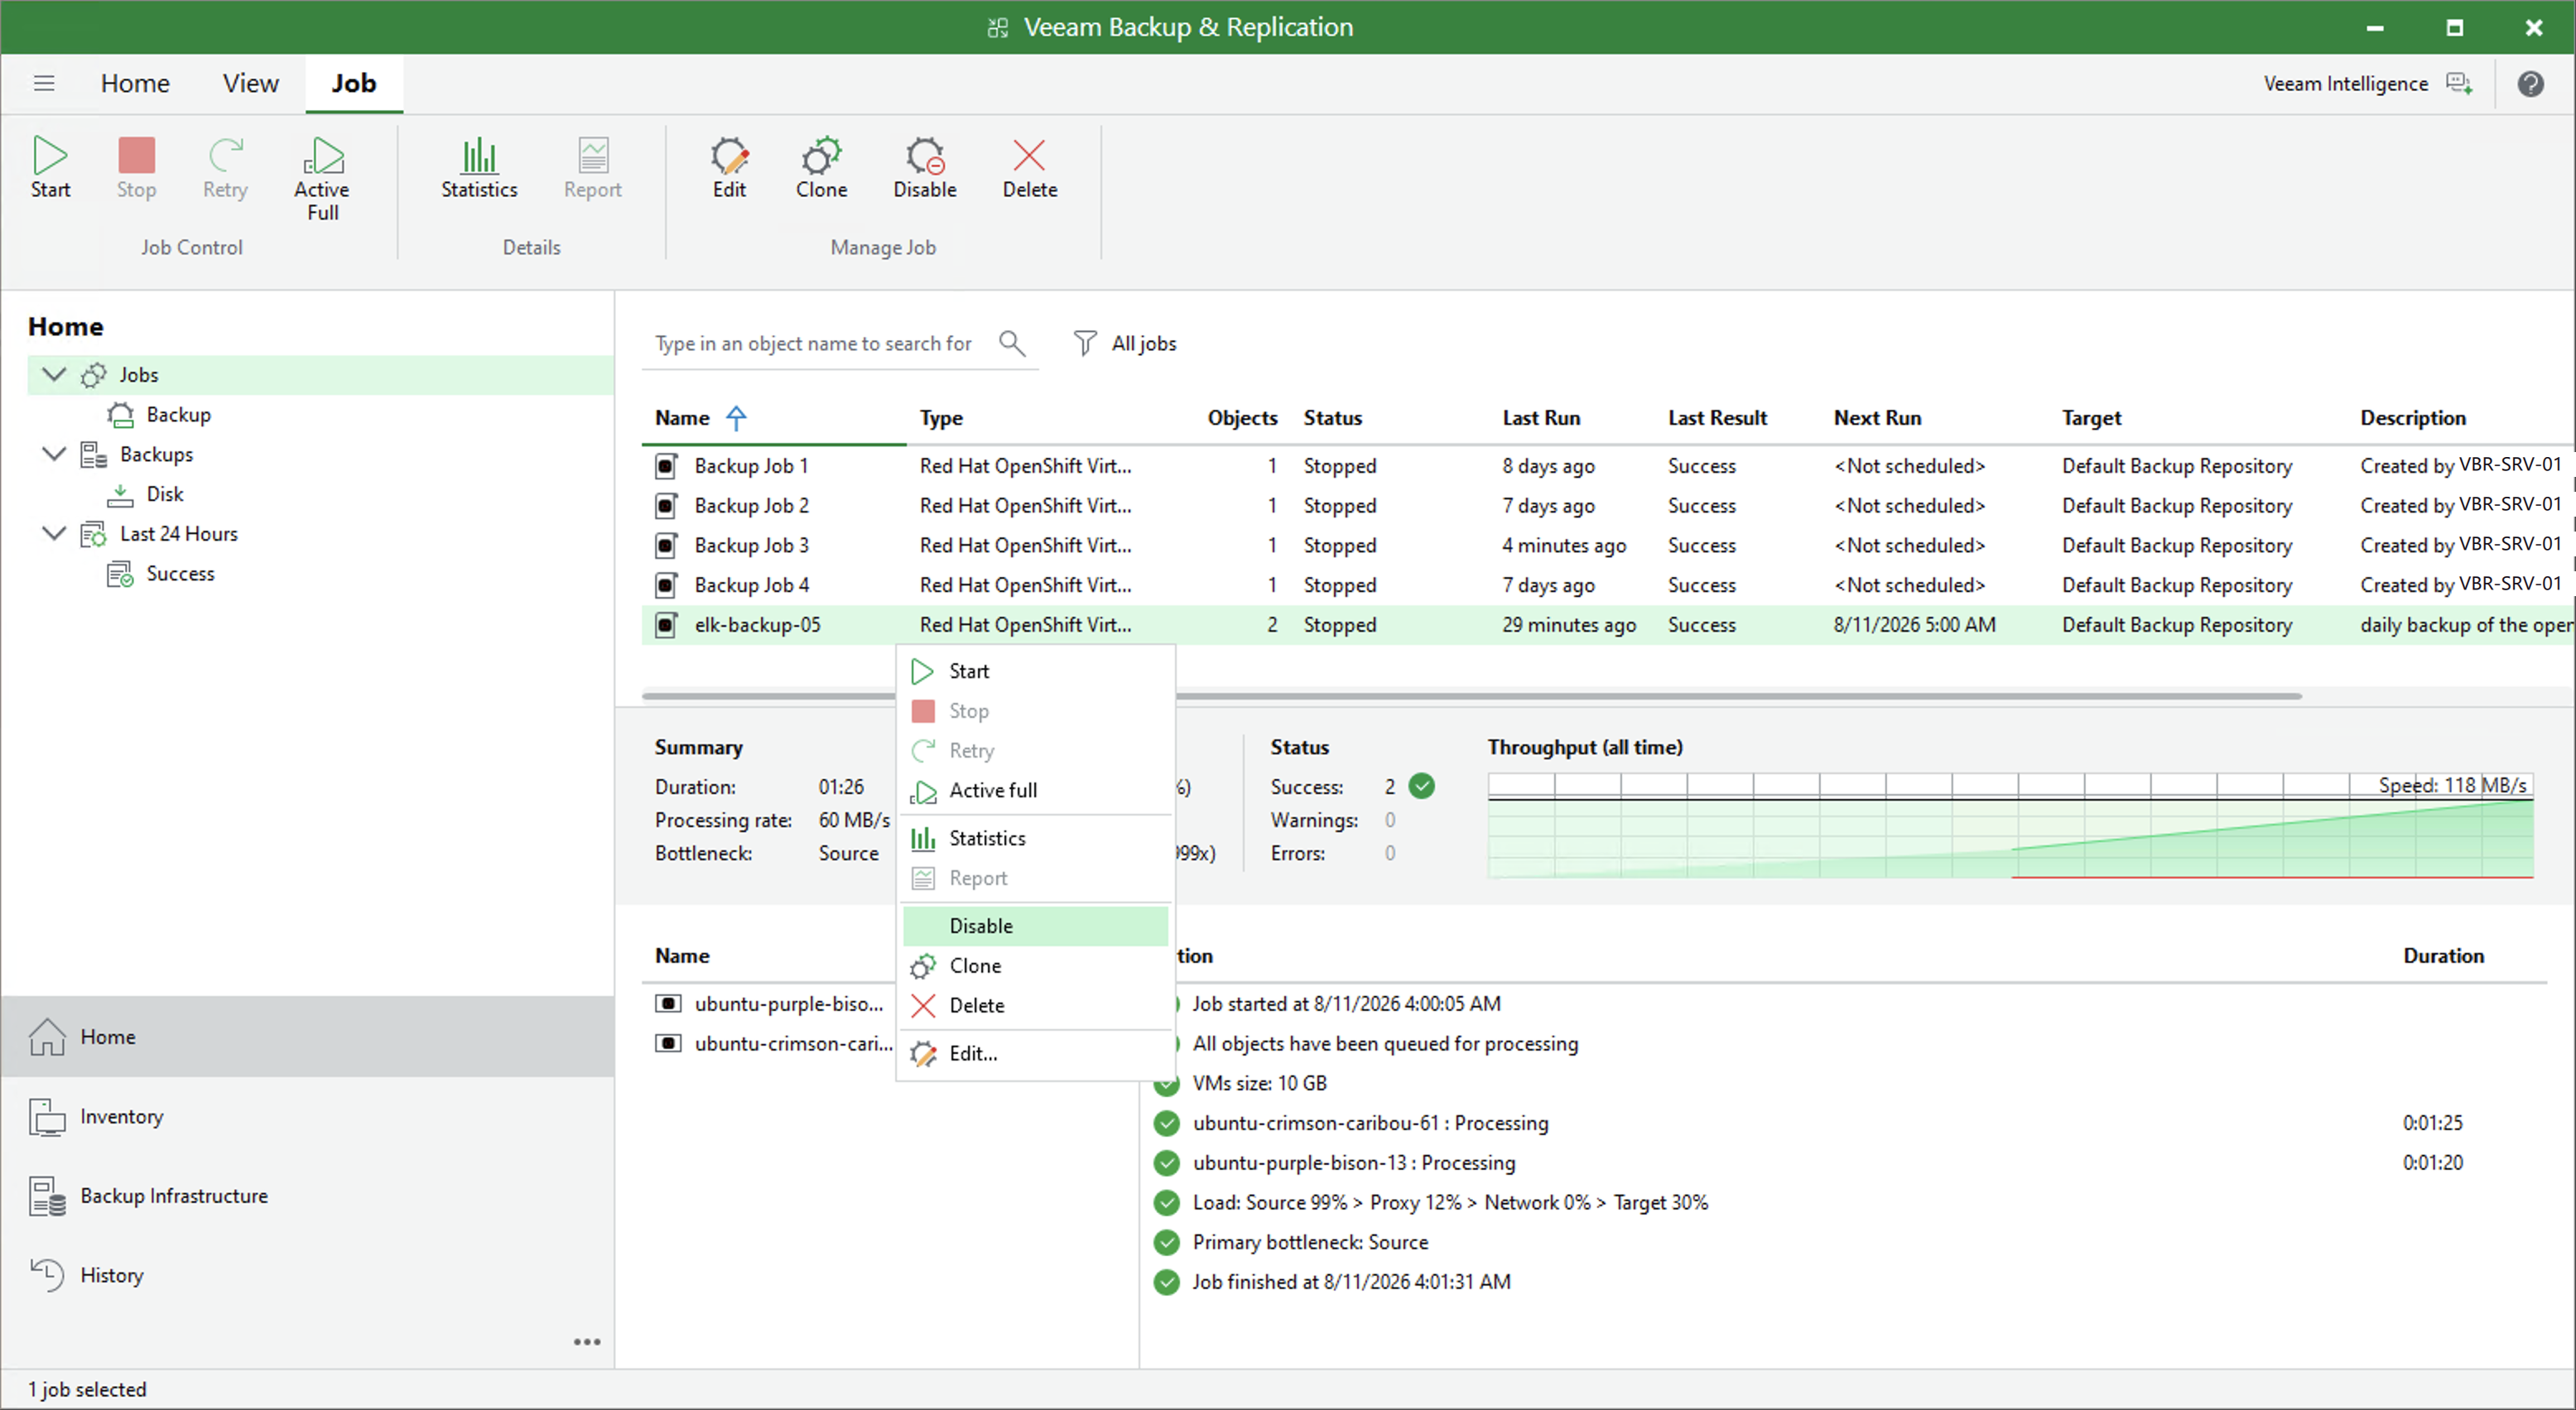The image size is (2576, 1410).
Task: Open the Backup Infrastructure view
Action: click(x=308, y=1195)
